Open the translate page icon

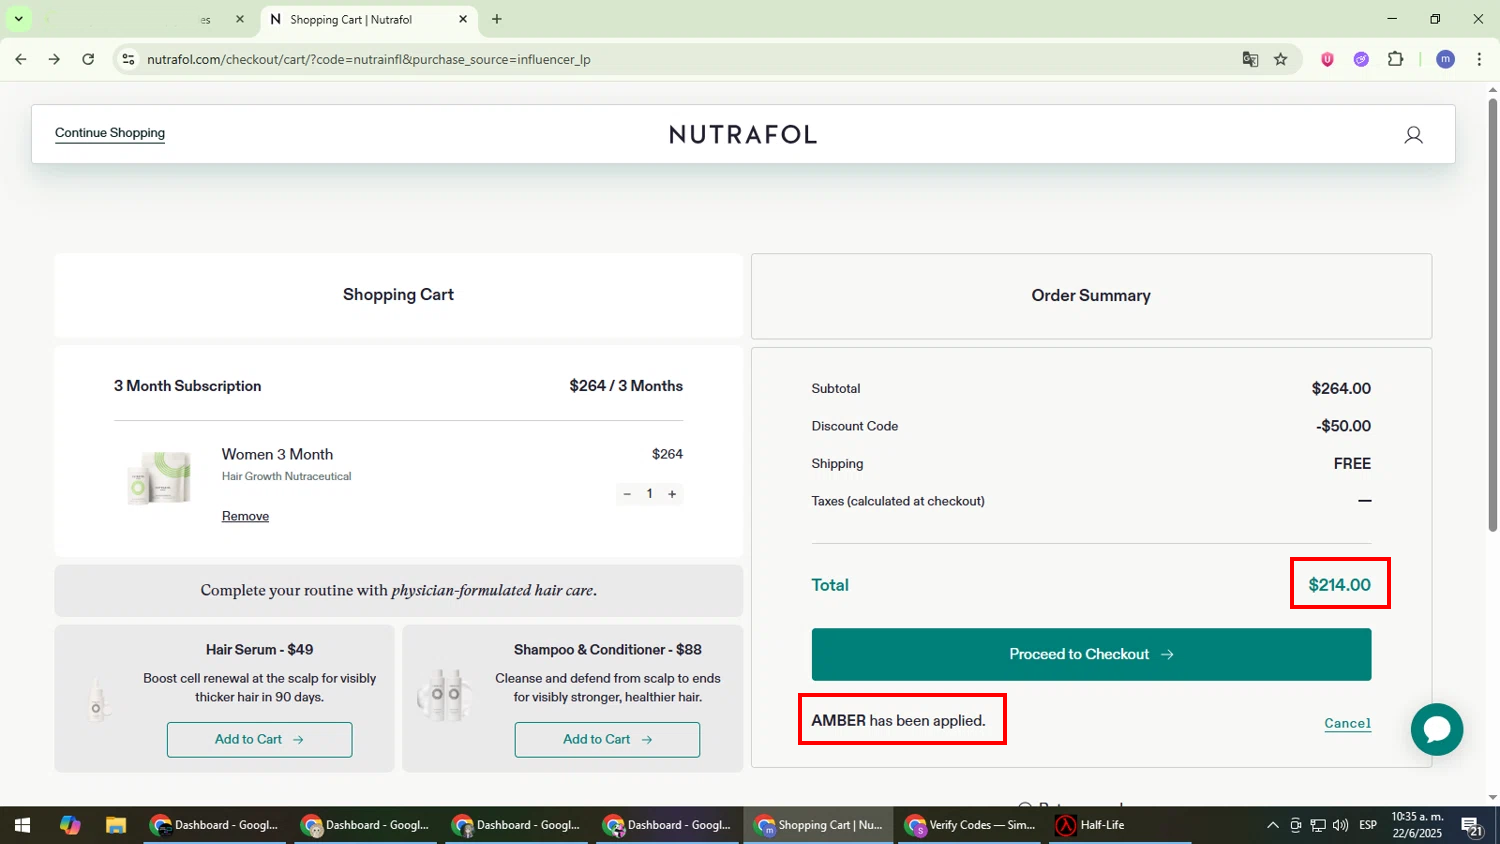[1250, 59]
